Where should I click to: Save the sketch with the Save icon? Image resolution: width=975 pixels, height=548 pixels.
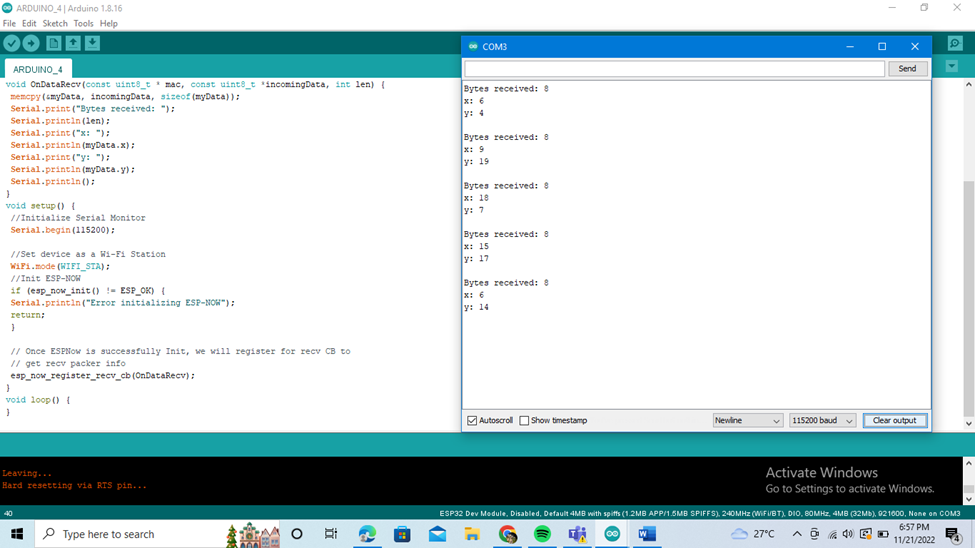[92, 43]
